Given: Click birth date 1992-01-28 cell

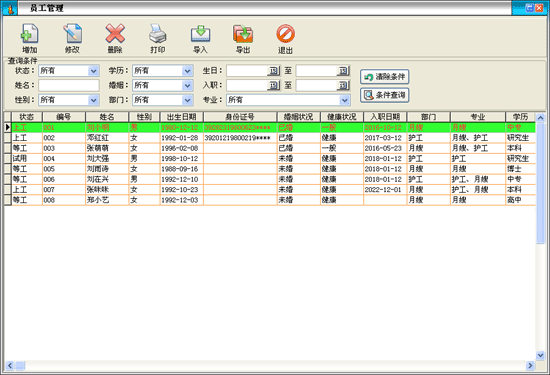Looking at the screenshot, I should (181, 138).
